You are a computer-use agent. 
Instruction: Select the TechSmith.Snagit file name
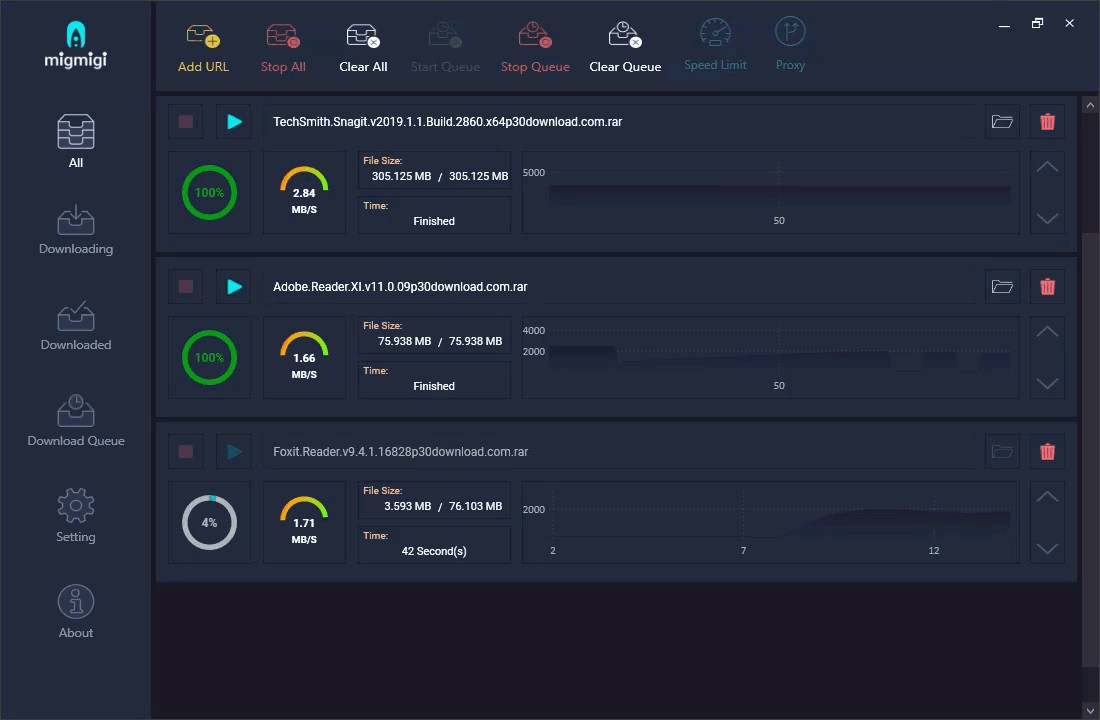(x=448, y=121)
